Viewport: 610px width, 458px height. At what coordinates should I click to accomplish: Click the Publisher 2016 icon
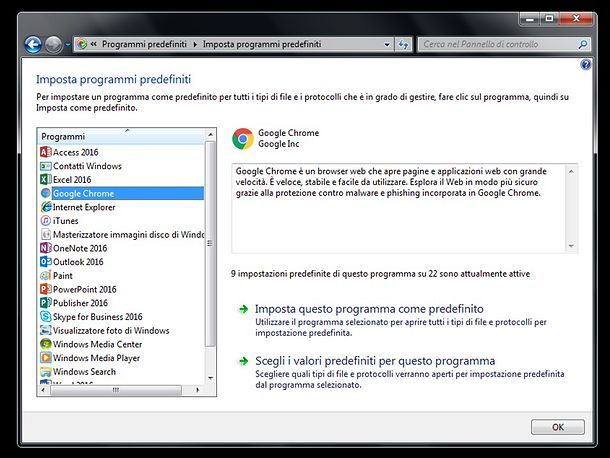click(x=46, y=303)
